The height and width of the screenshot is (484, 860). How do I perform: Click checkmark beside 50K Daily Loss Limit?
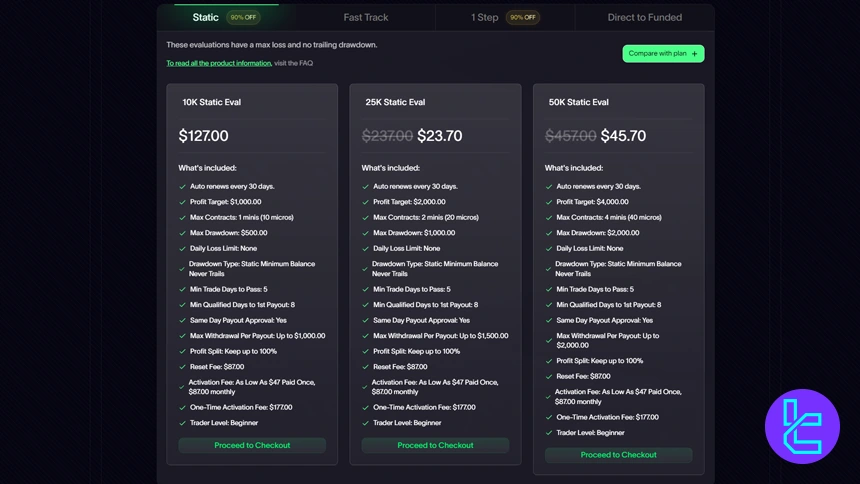tap(549, 248)
